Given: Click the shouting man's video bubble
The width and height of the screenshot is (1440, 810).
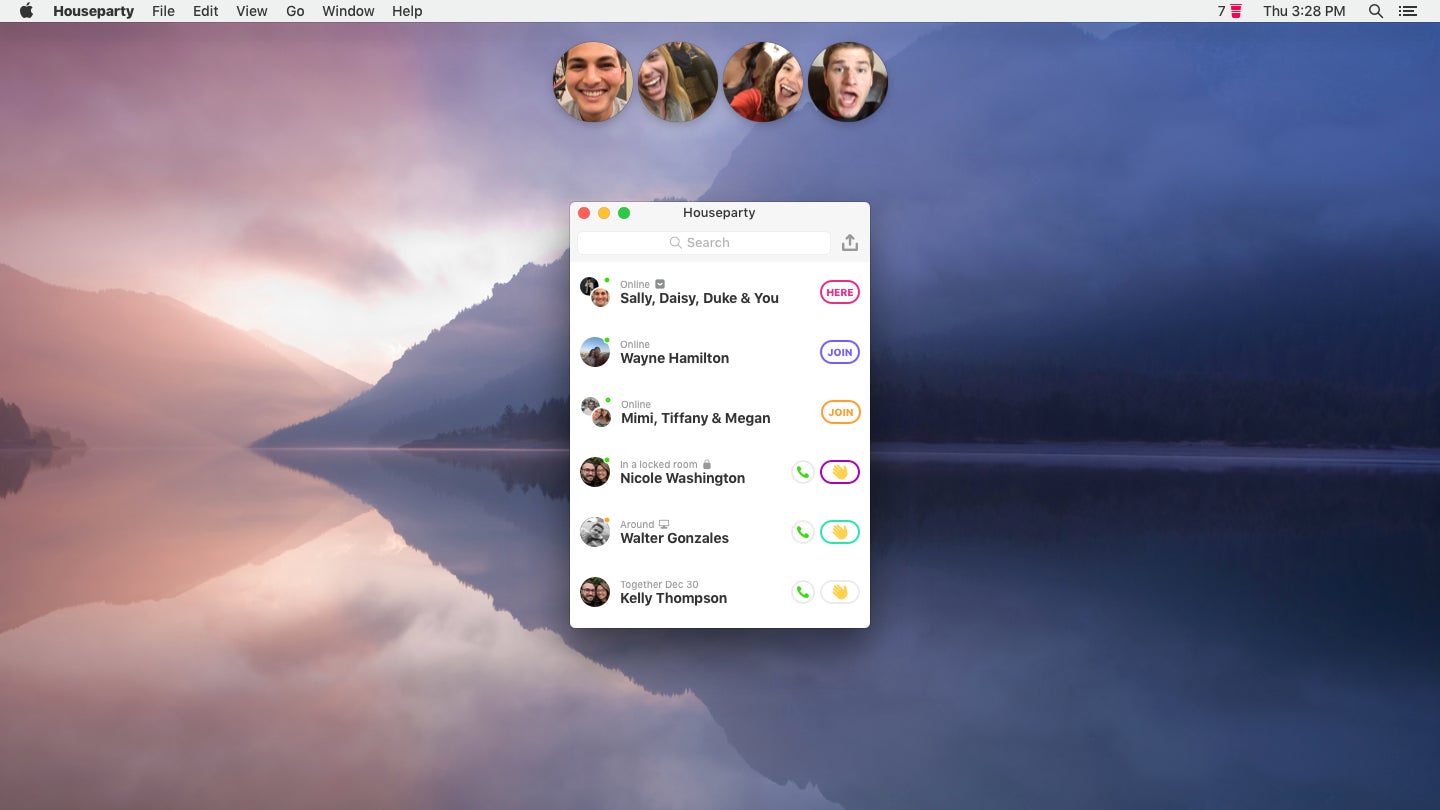Looking at the screenshot, I should [x=848, y=82].
